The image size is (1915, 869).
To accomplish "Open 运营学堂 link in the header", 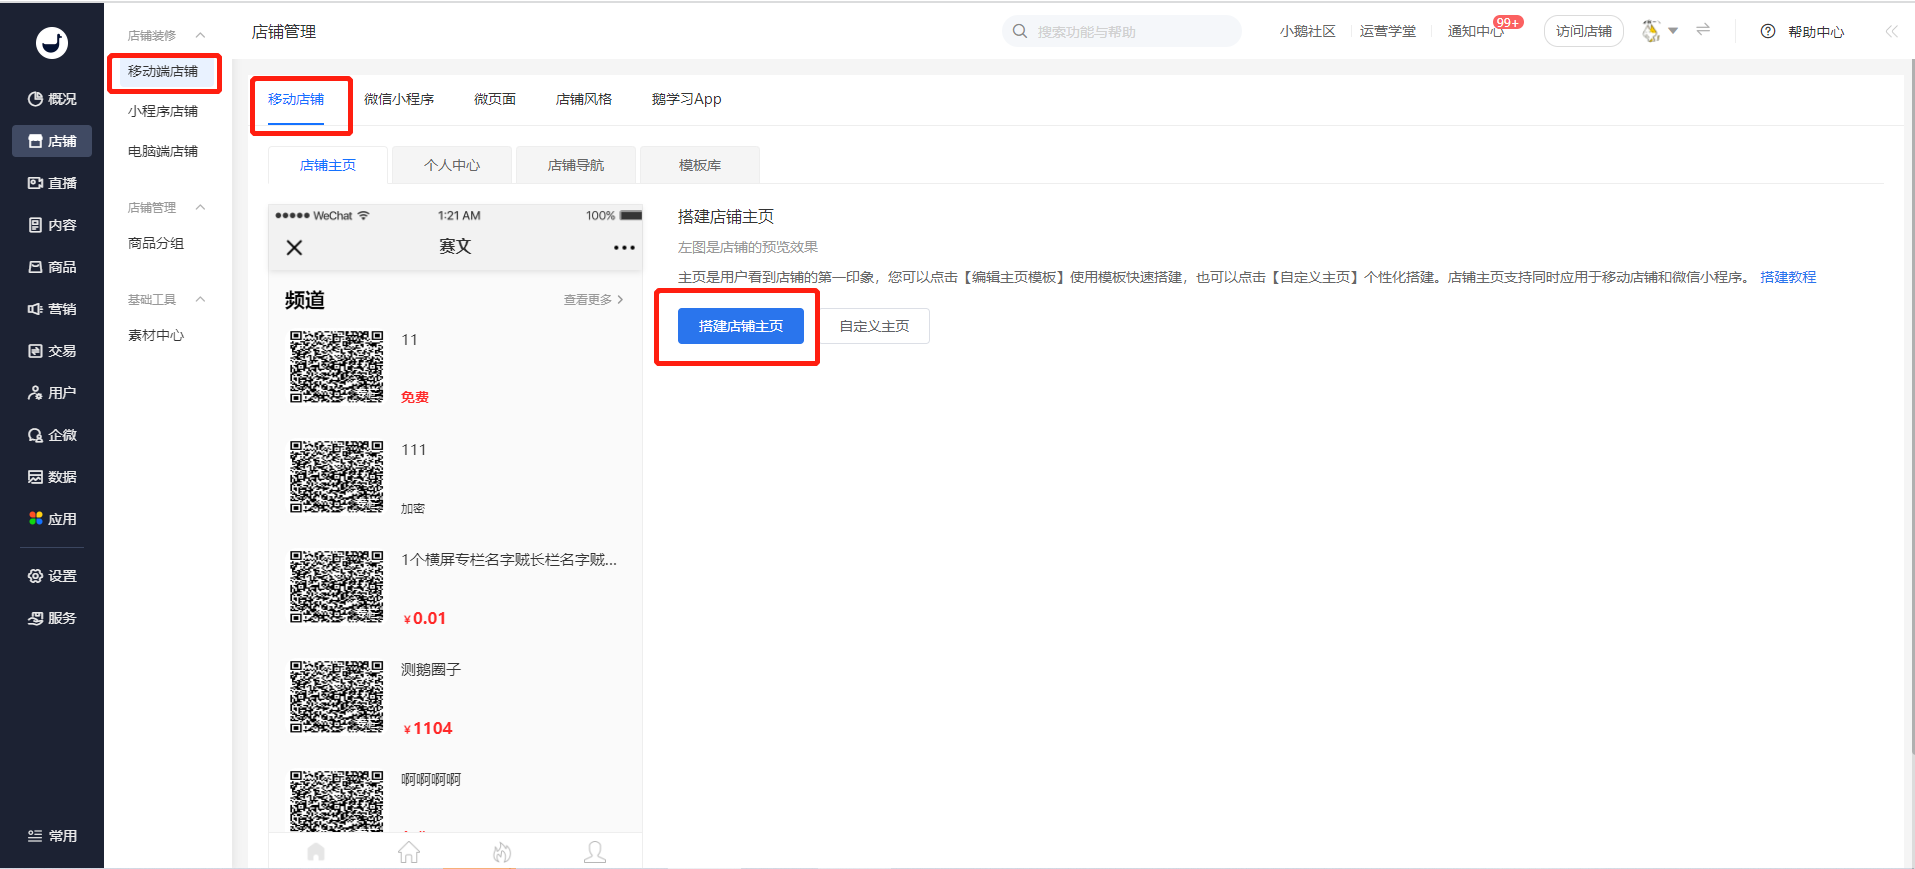I will [1388, 31].
